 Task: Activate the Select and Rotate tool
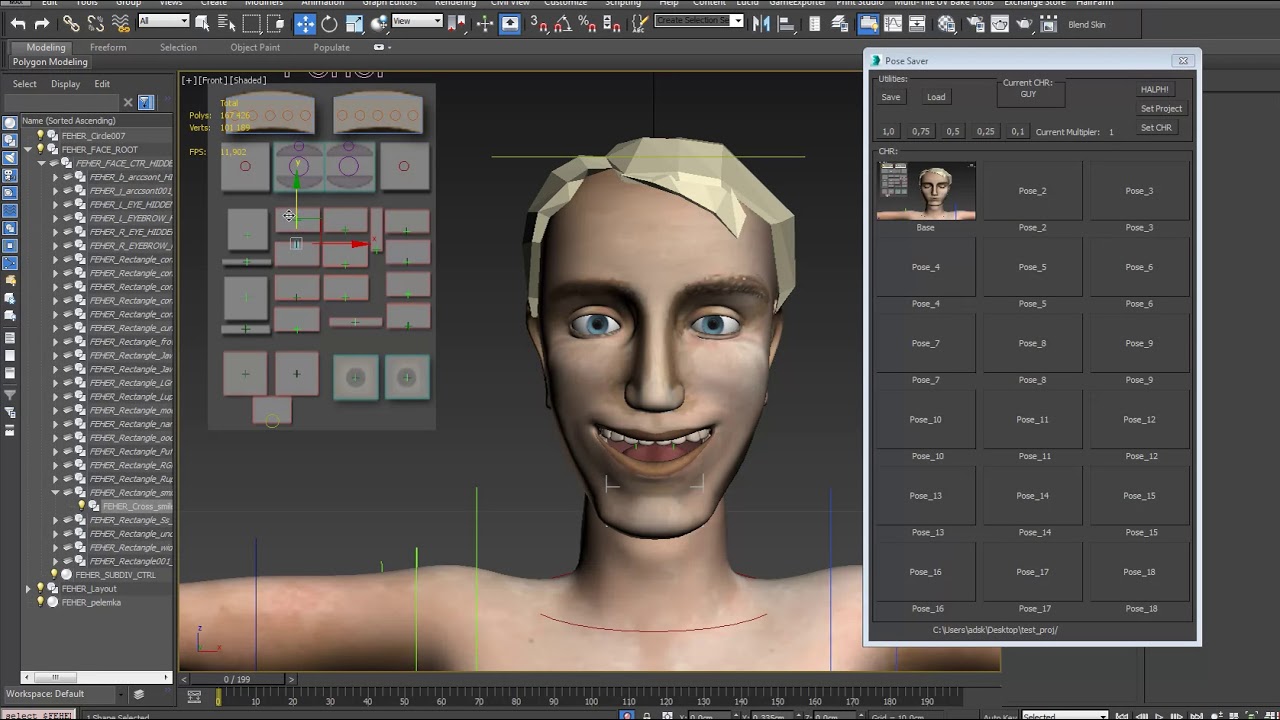(x=329, y=24)
